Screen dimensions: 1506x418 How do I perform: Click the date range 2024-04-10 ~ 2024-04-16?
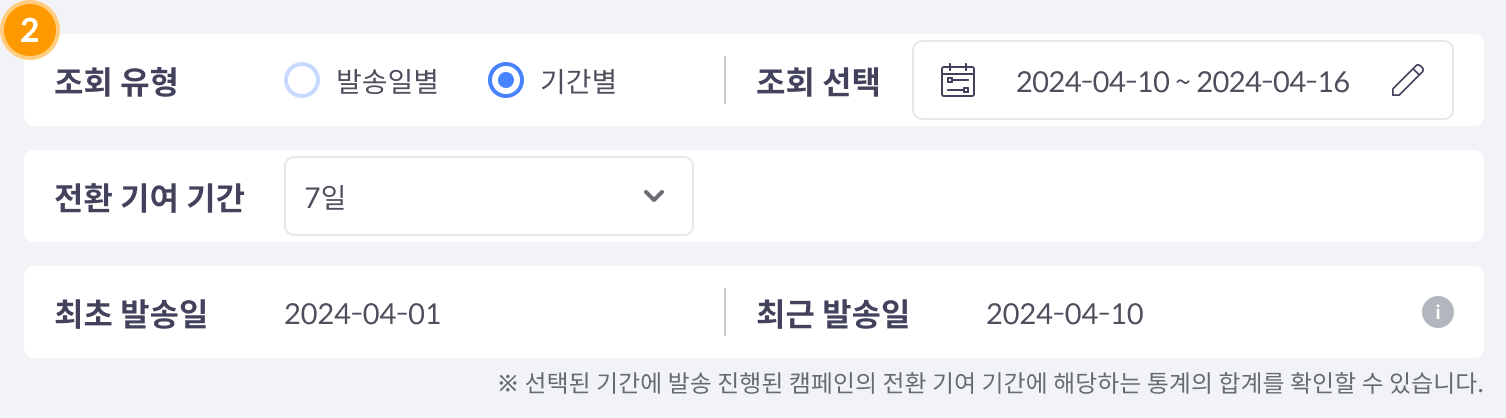1182,81
